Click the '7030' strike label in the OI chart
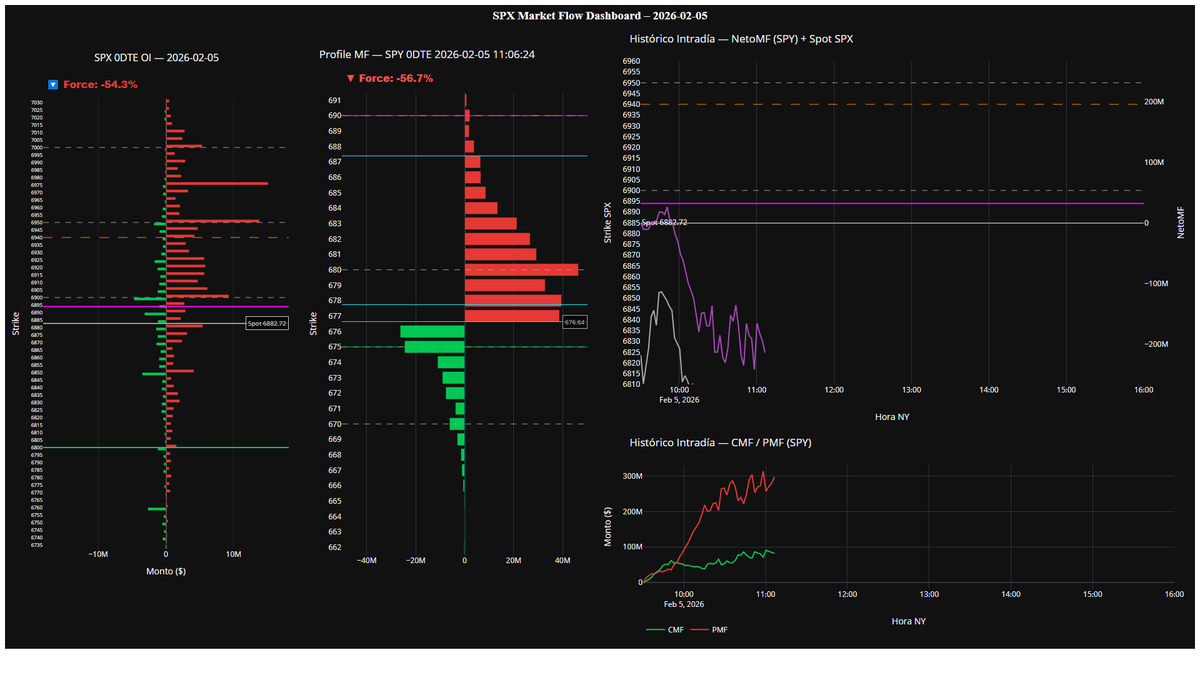Viewport: 1200px width, 675px height. [36, 103]
